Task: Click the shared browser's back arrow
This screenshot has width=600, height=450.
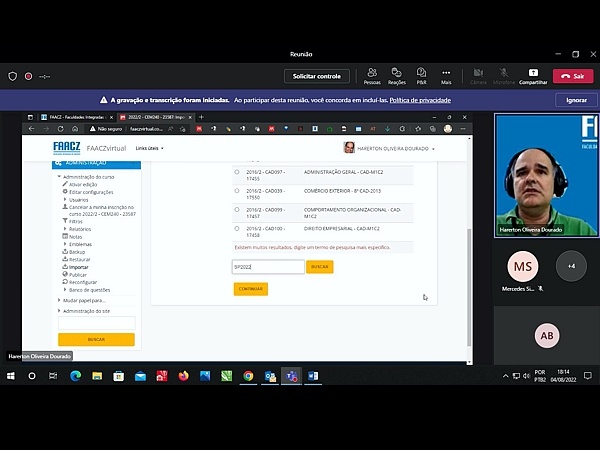Action: click(31, 129)
